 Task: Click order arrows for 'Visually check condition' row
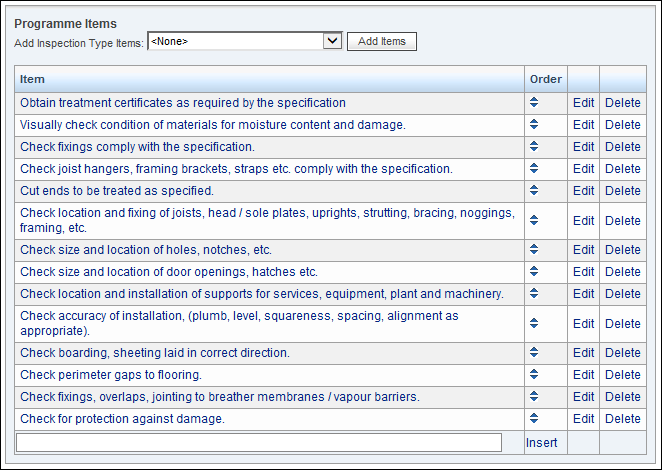[534, 124]
